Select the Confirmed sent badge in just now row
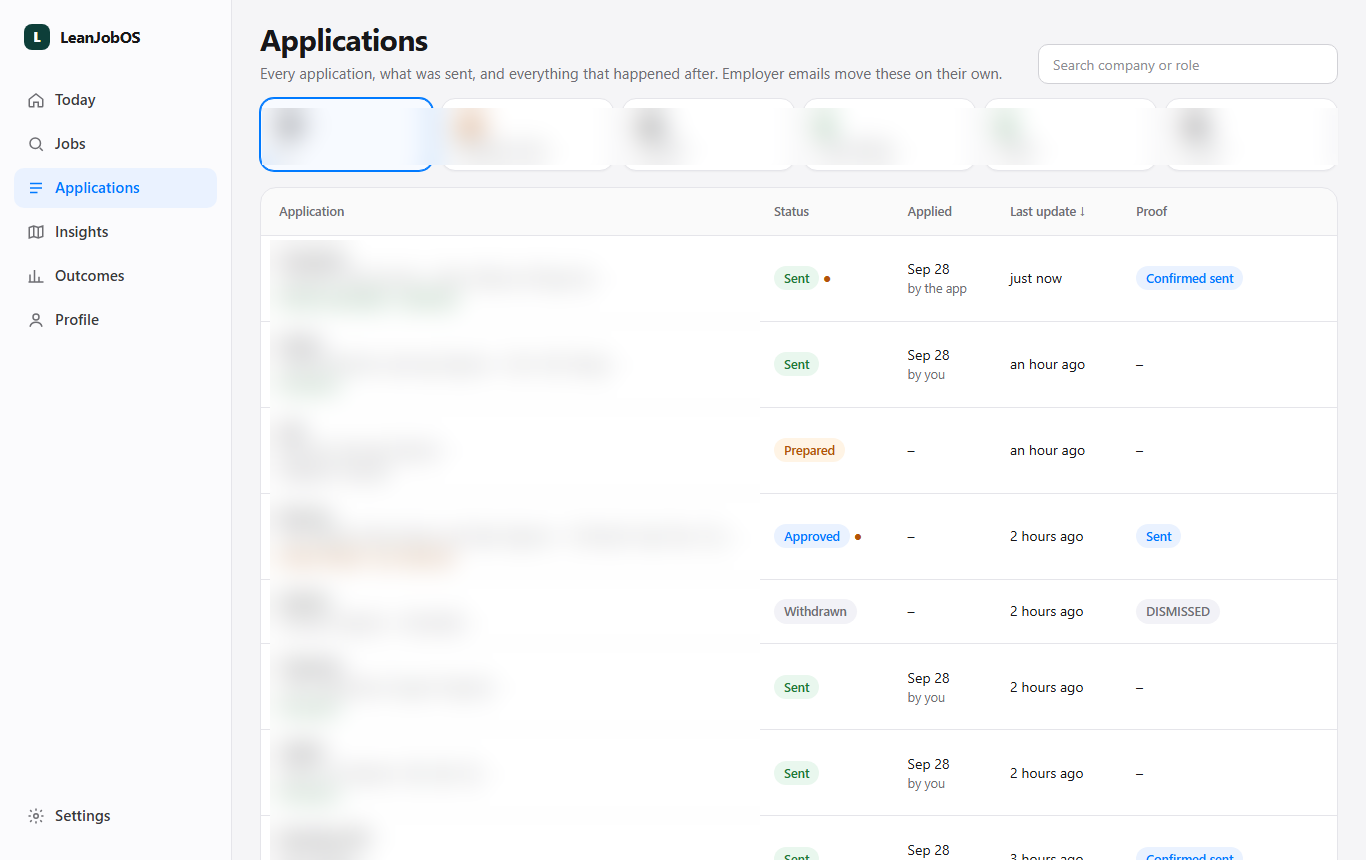Image resolution: width=1366 pixels, height=860 pixels. coord(1189,279)
